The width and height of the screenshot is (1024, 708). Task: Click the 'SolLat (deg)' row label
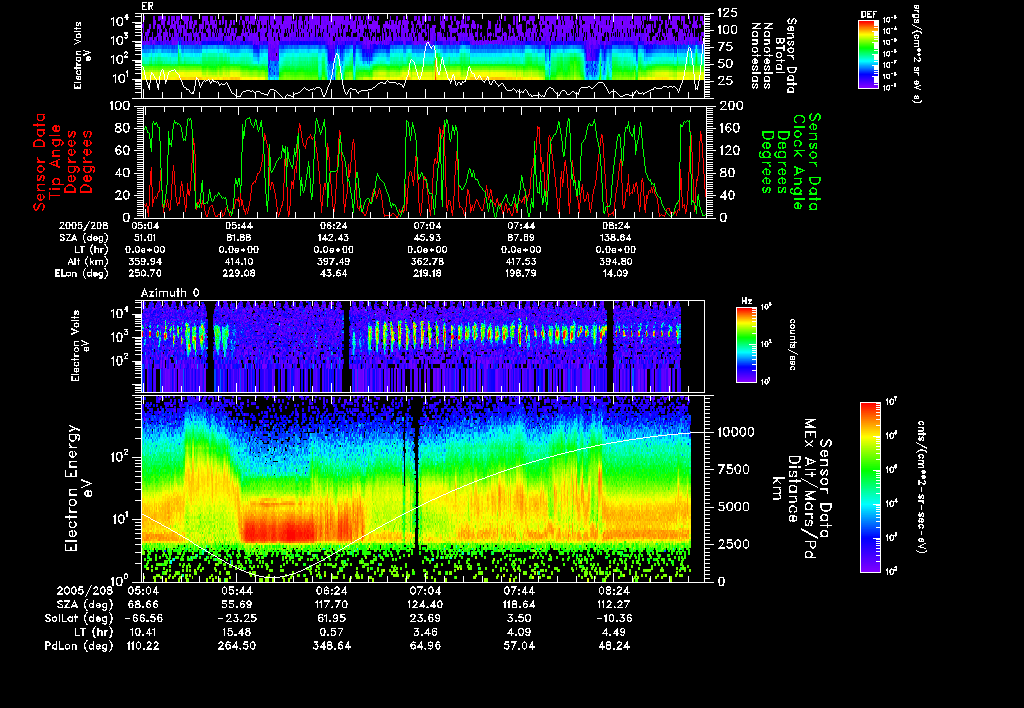(78, 618)
